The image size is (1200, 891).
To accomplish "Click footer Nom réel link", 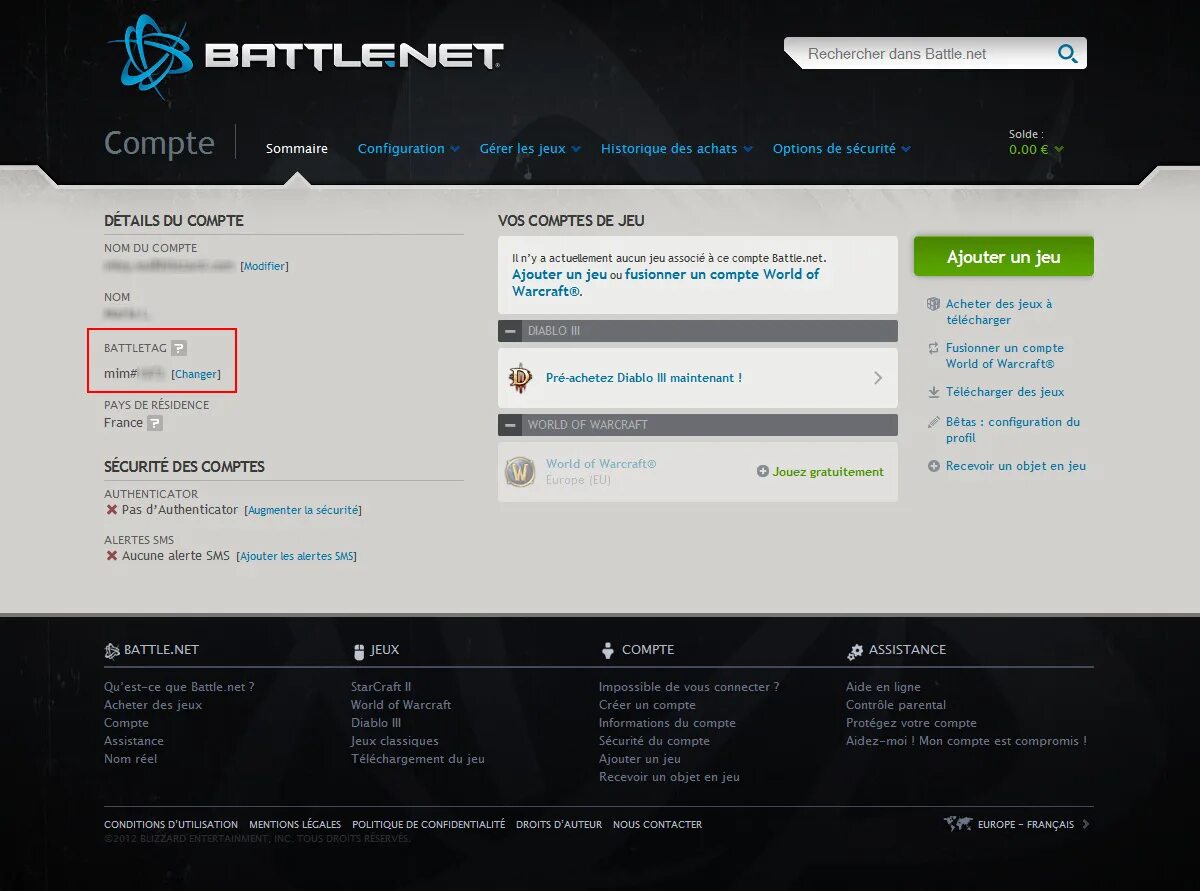I will tap(130, 759).
